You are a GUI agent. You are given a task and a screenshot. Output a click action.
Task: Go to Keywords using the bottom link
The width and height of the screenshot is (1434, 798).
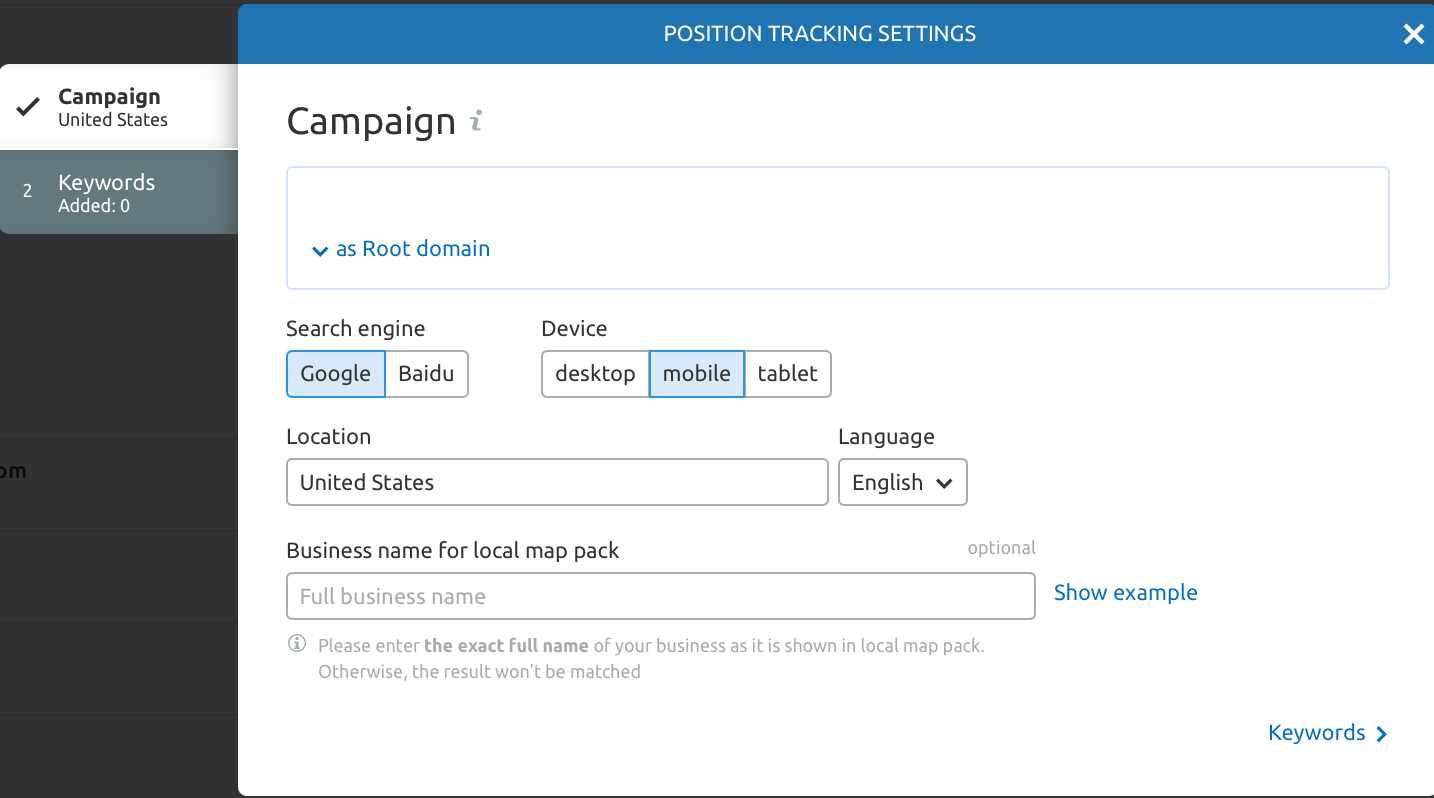1316,733
